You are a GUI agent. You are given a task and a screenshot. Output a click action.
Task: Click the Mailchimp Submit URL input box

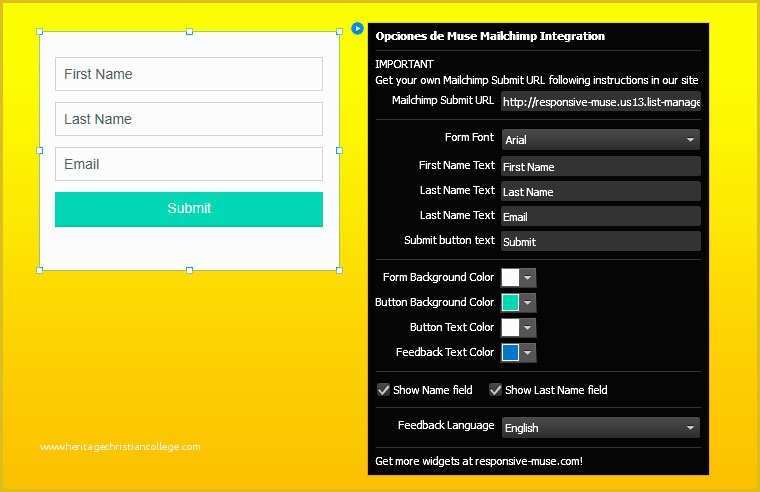(x=601, y=102)
